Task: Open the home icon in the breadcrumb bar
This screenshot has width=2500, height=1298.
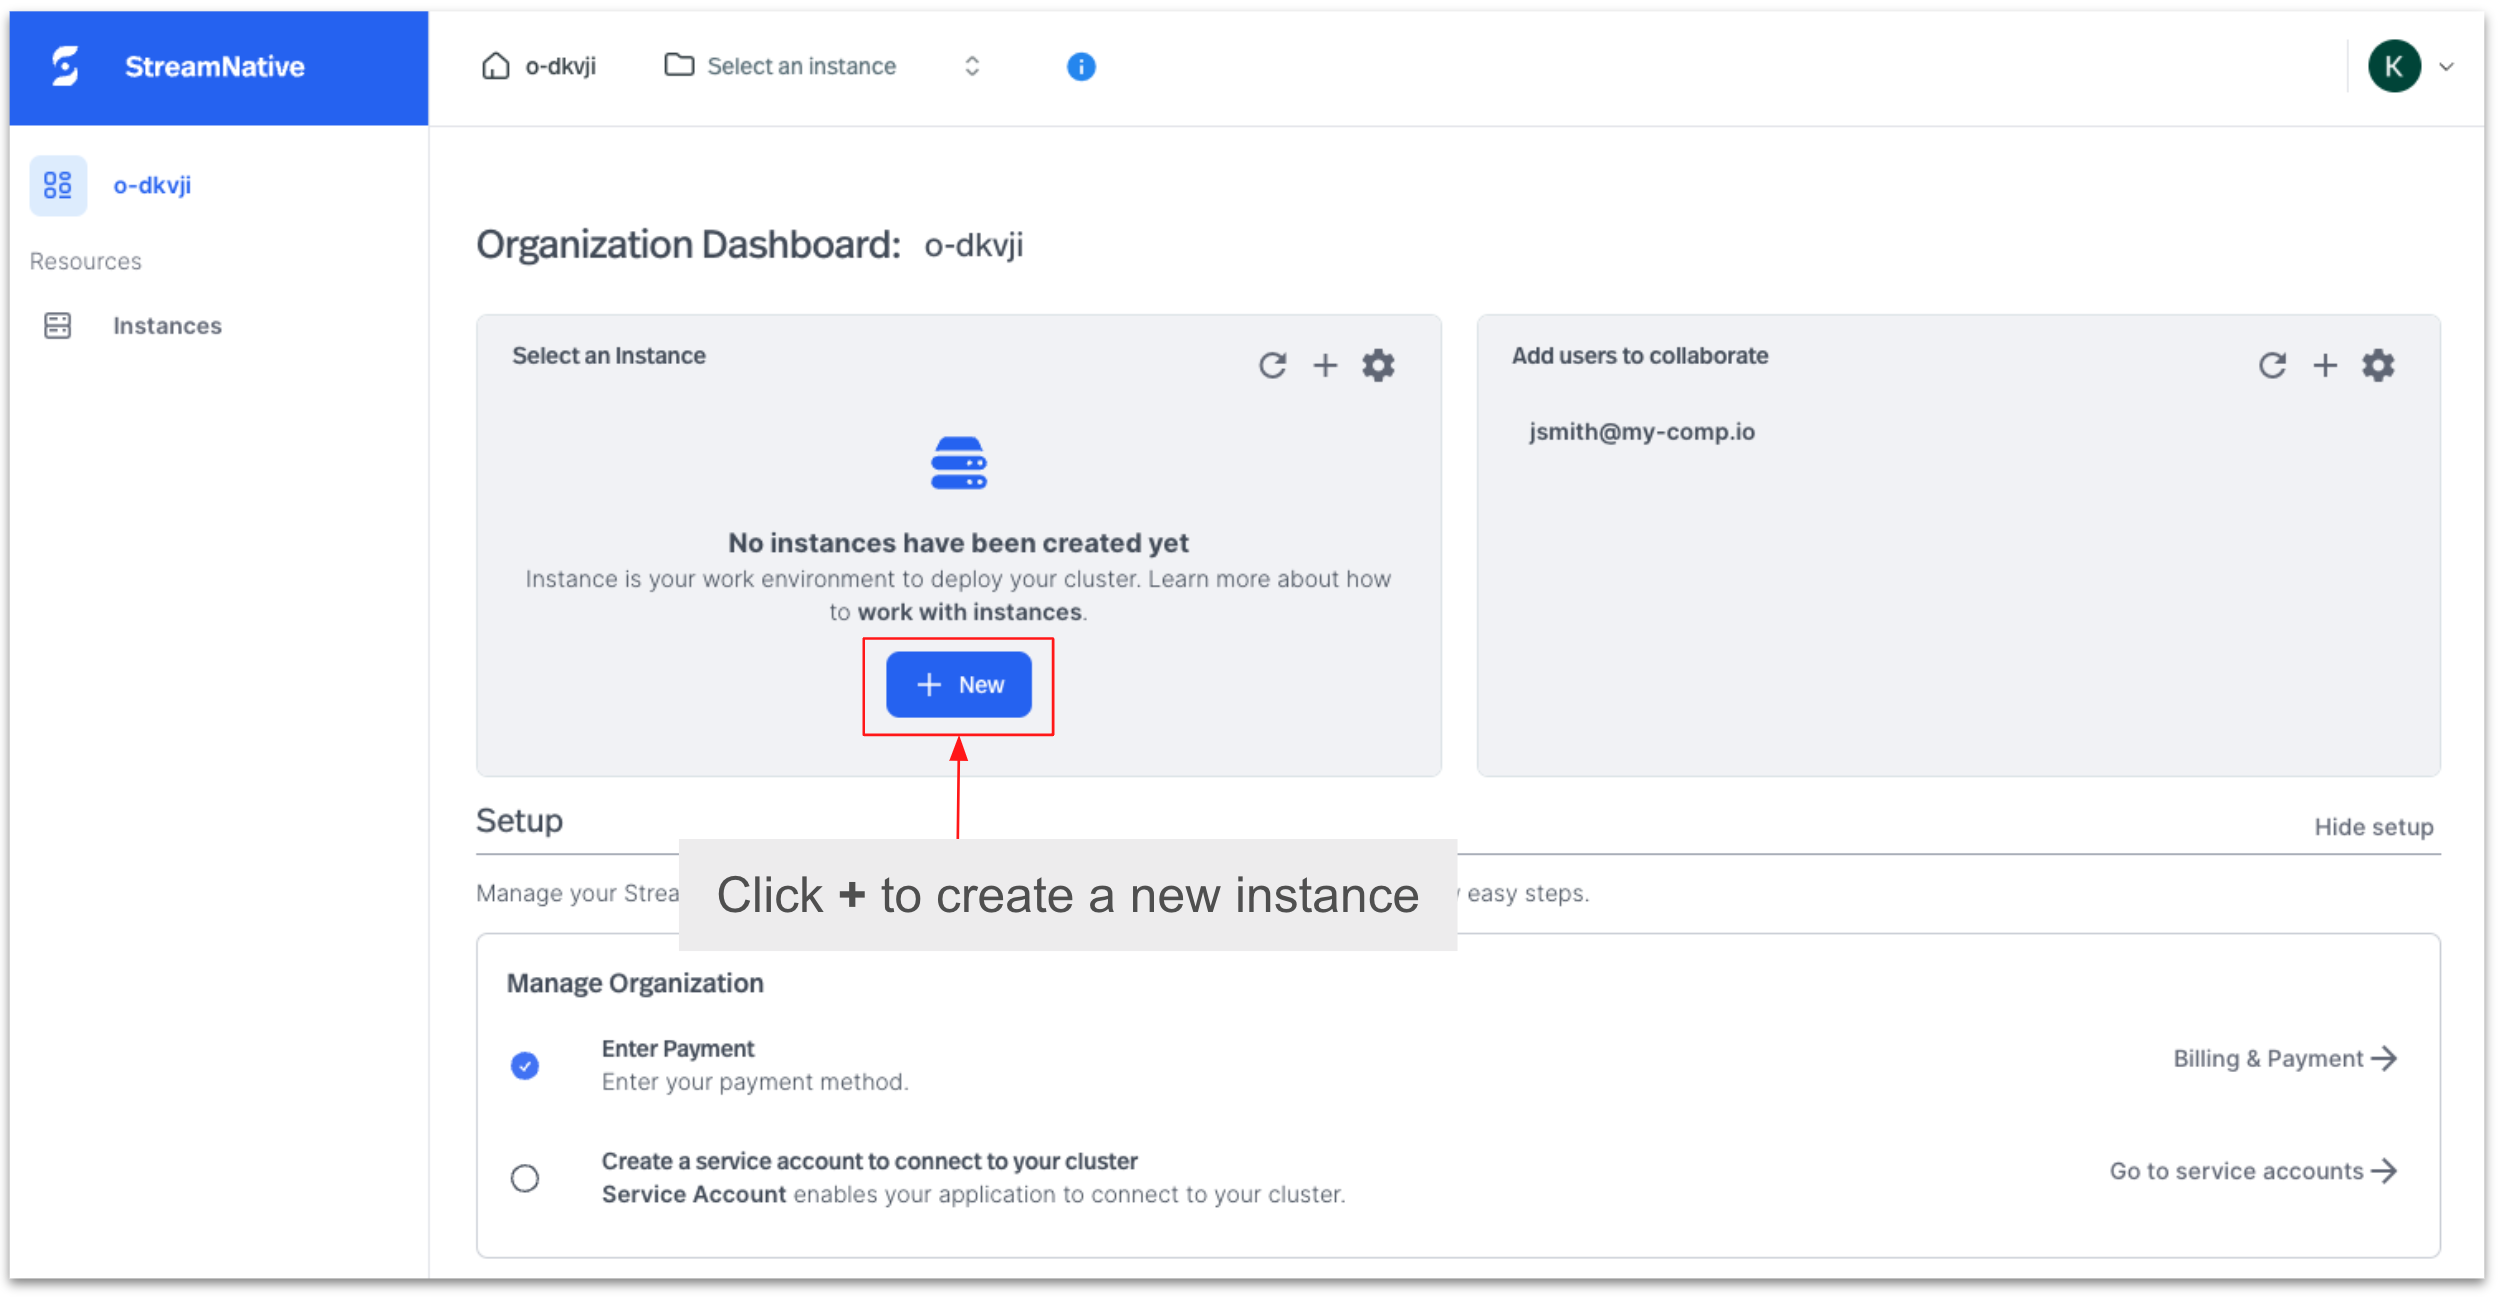Action: pyautogui.click(x=495, y=65)
